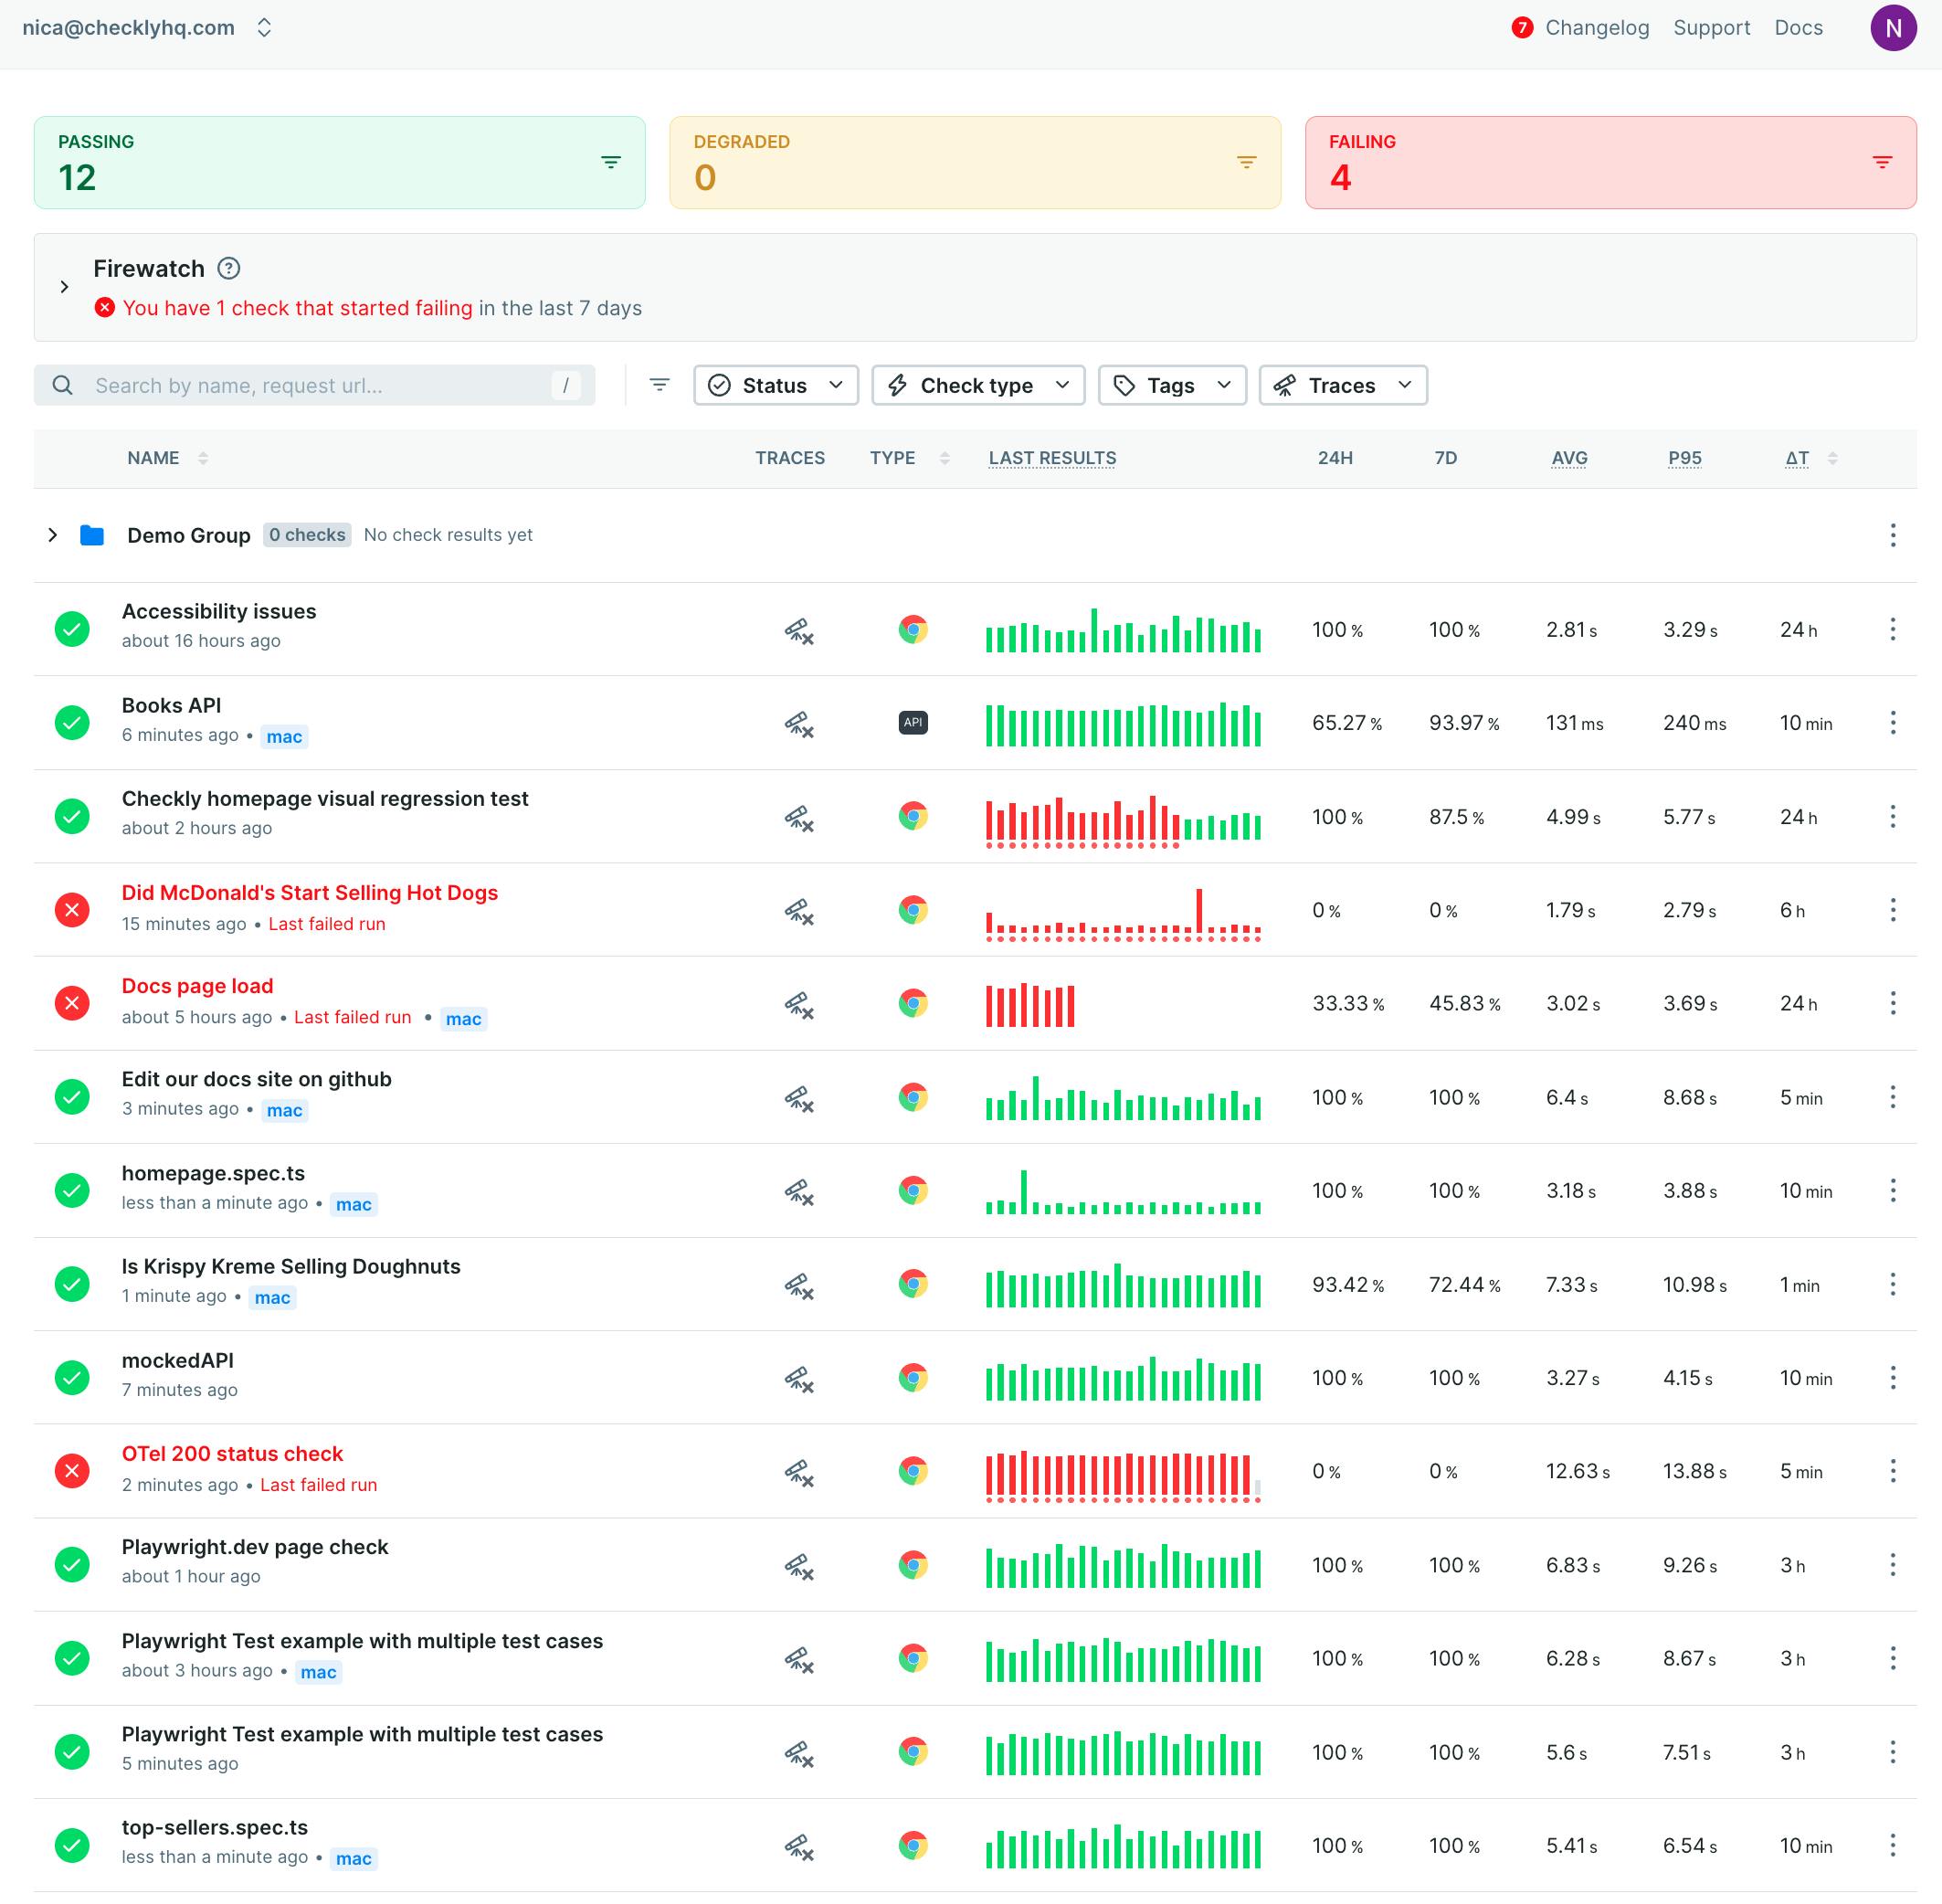Click the AVG column header
This screenshot has width=1942, height=1904.
[x=1569, y=458]
